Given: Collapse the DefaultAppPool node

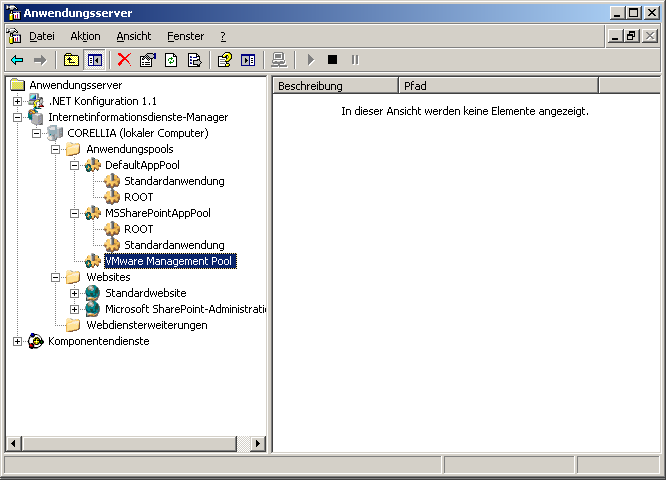Looking at the screenshot, I should point(74,165).
